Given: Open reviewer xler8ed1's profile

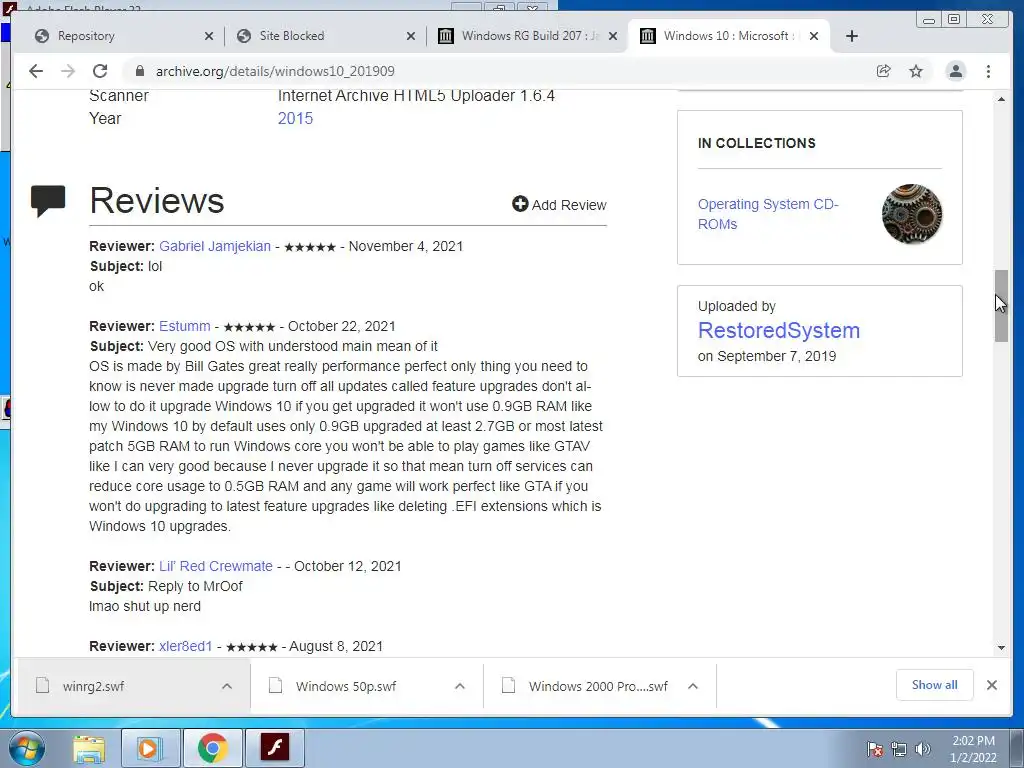Looking at the screenshot, I should (185, 646).
